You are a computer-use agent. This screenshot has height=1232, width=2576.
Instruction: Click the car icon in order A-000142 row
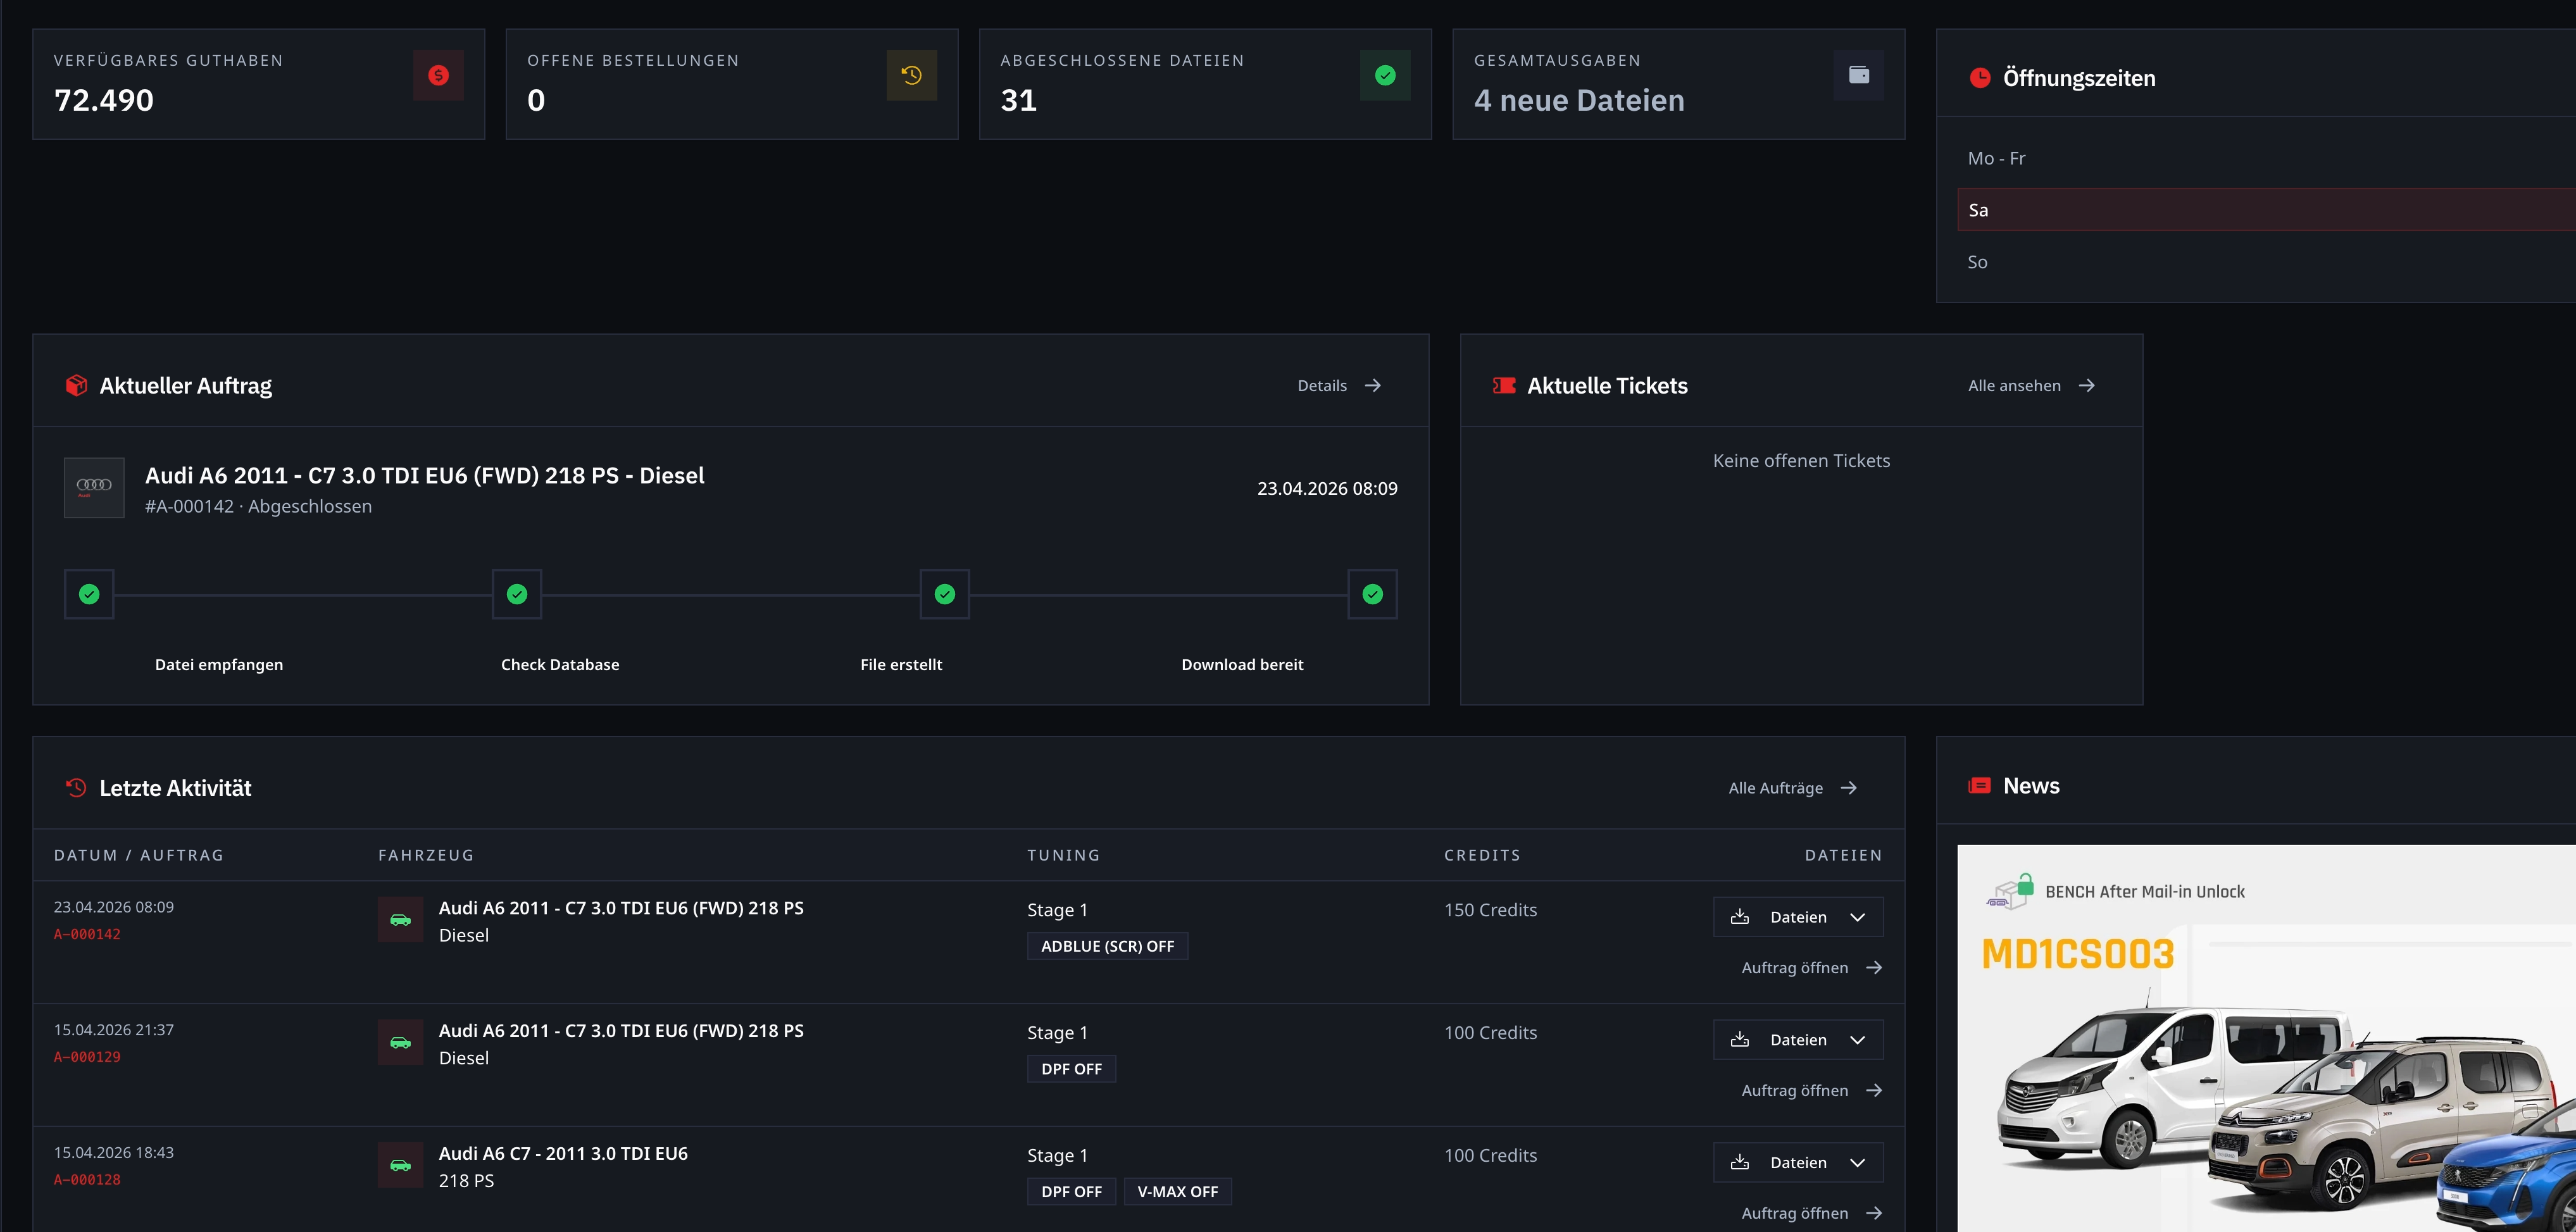click(400, 920)
